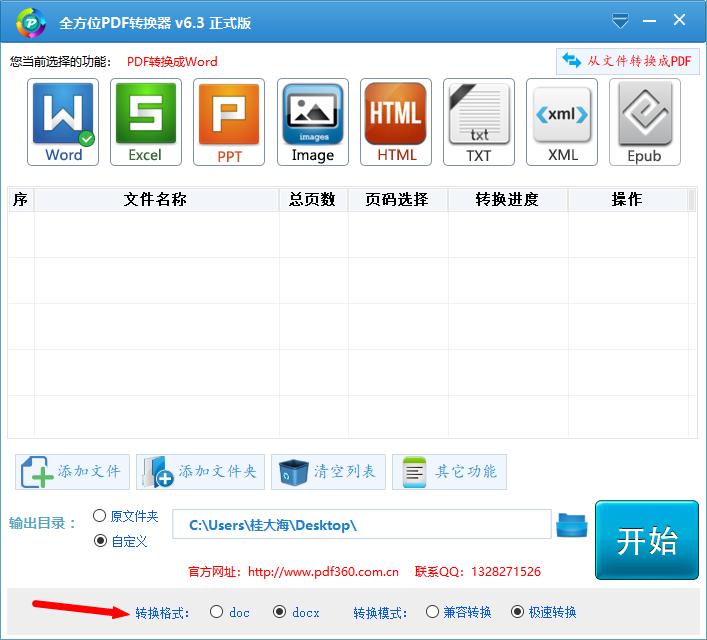Select 原文件夹 output option
The image size is (707, 640).
click(125, 516)
